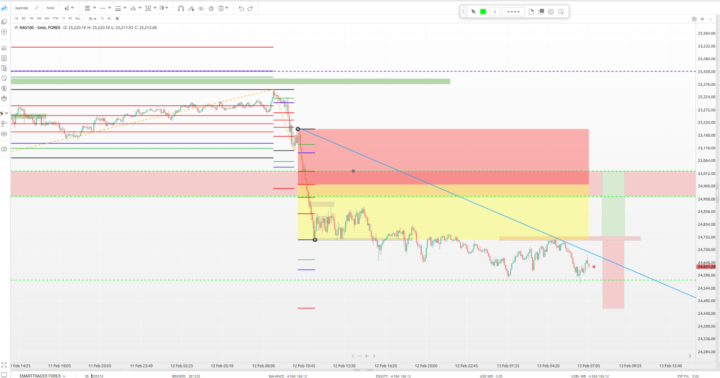This screenshot has height=378, width=720.
Task: Select the ALL range tab
Action: point(78,18)
